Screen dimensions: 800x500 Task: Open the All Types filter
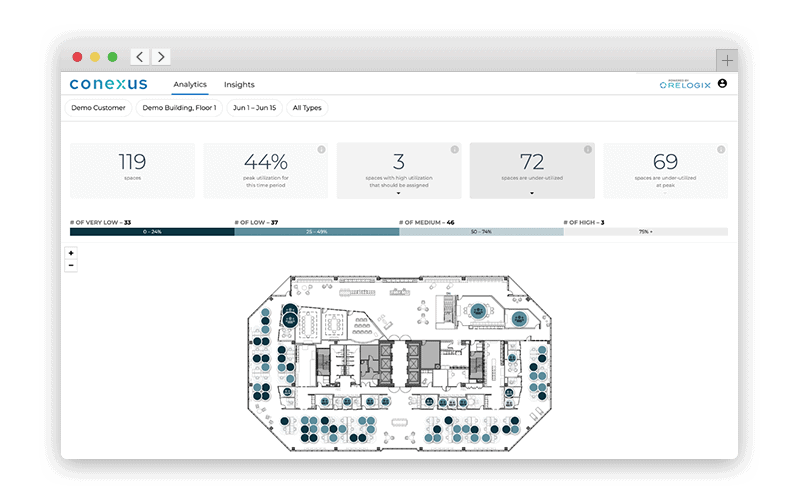click(307, 108)
